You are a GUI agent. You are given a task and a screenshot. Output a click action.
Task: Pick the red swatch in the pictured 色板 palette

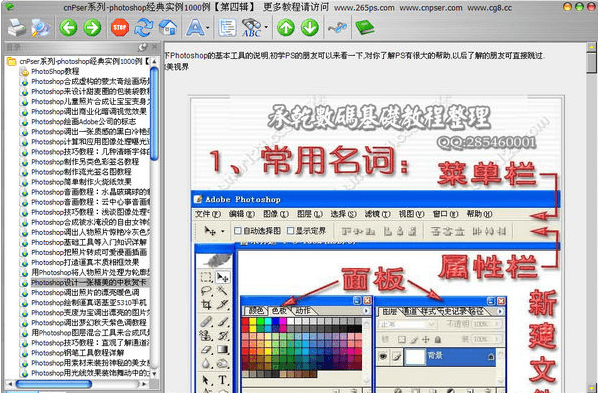click(245, 321)
